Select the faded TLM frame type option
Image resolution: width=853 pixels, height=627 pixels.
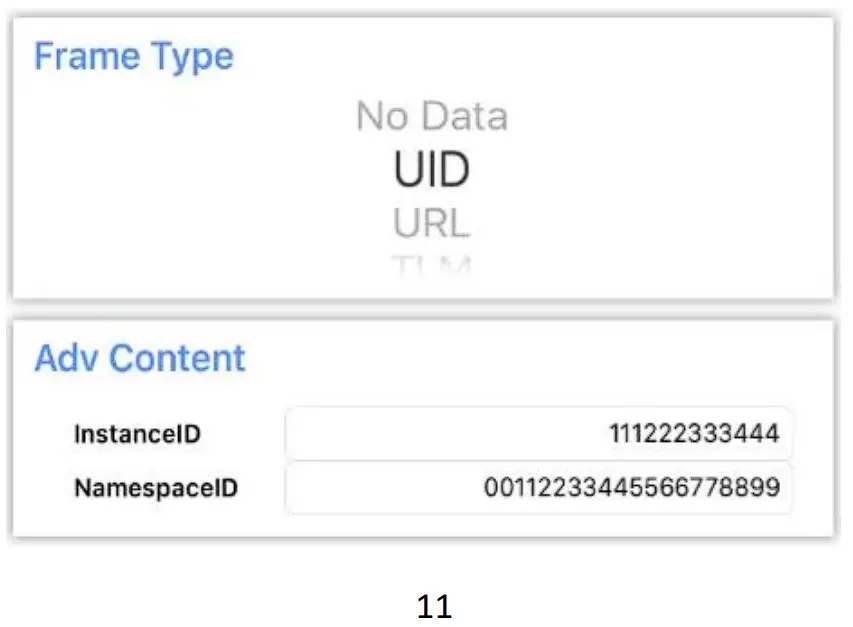click(431, 264)
